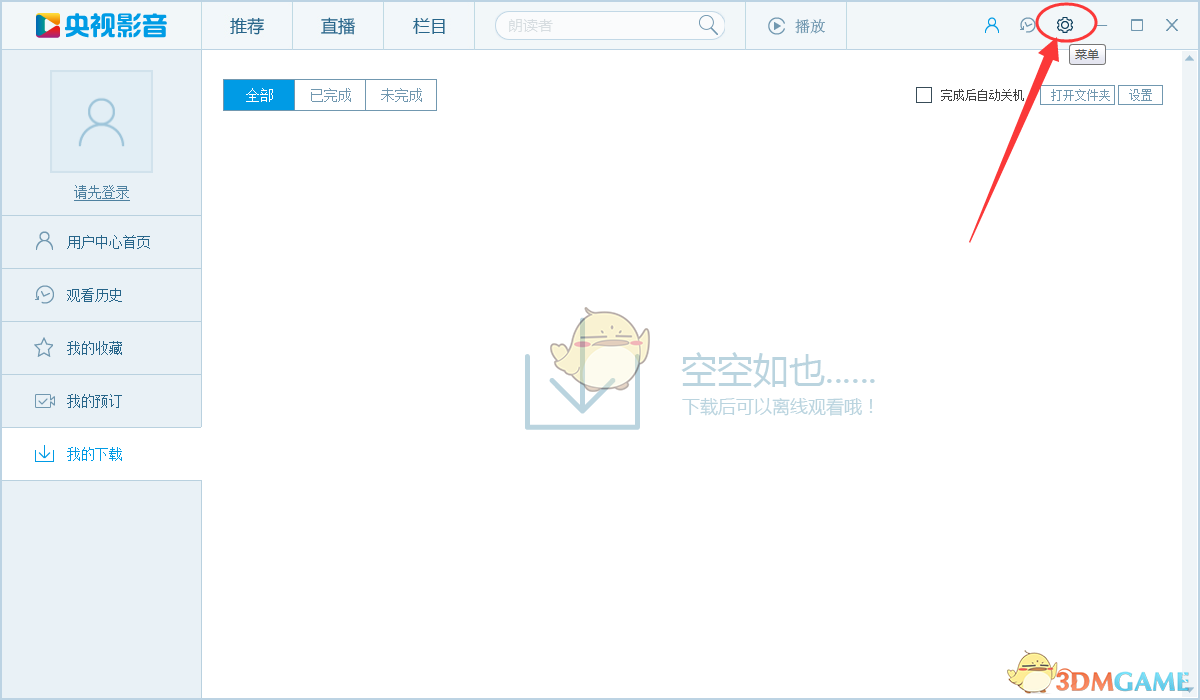Click the gear menu icon in title bar
The height and width of the screenshot is (700, 1200).
(1064, 25)
